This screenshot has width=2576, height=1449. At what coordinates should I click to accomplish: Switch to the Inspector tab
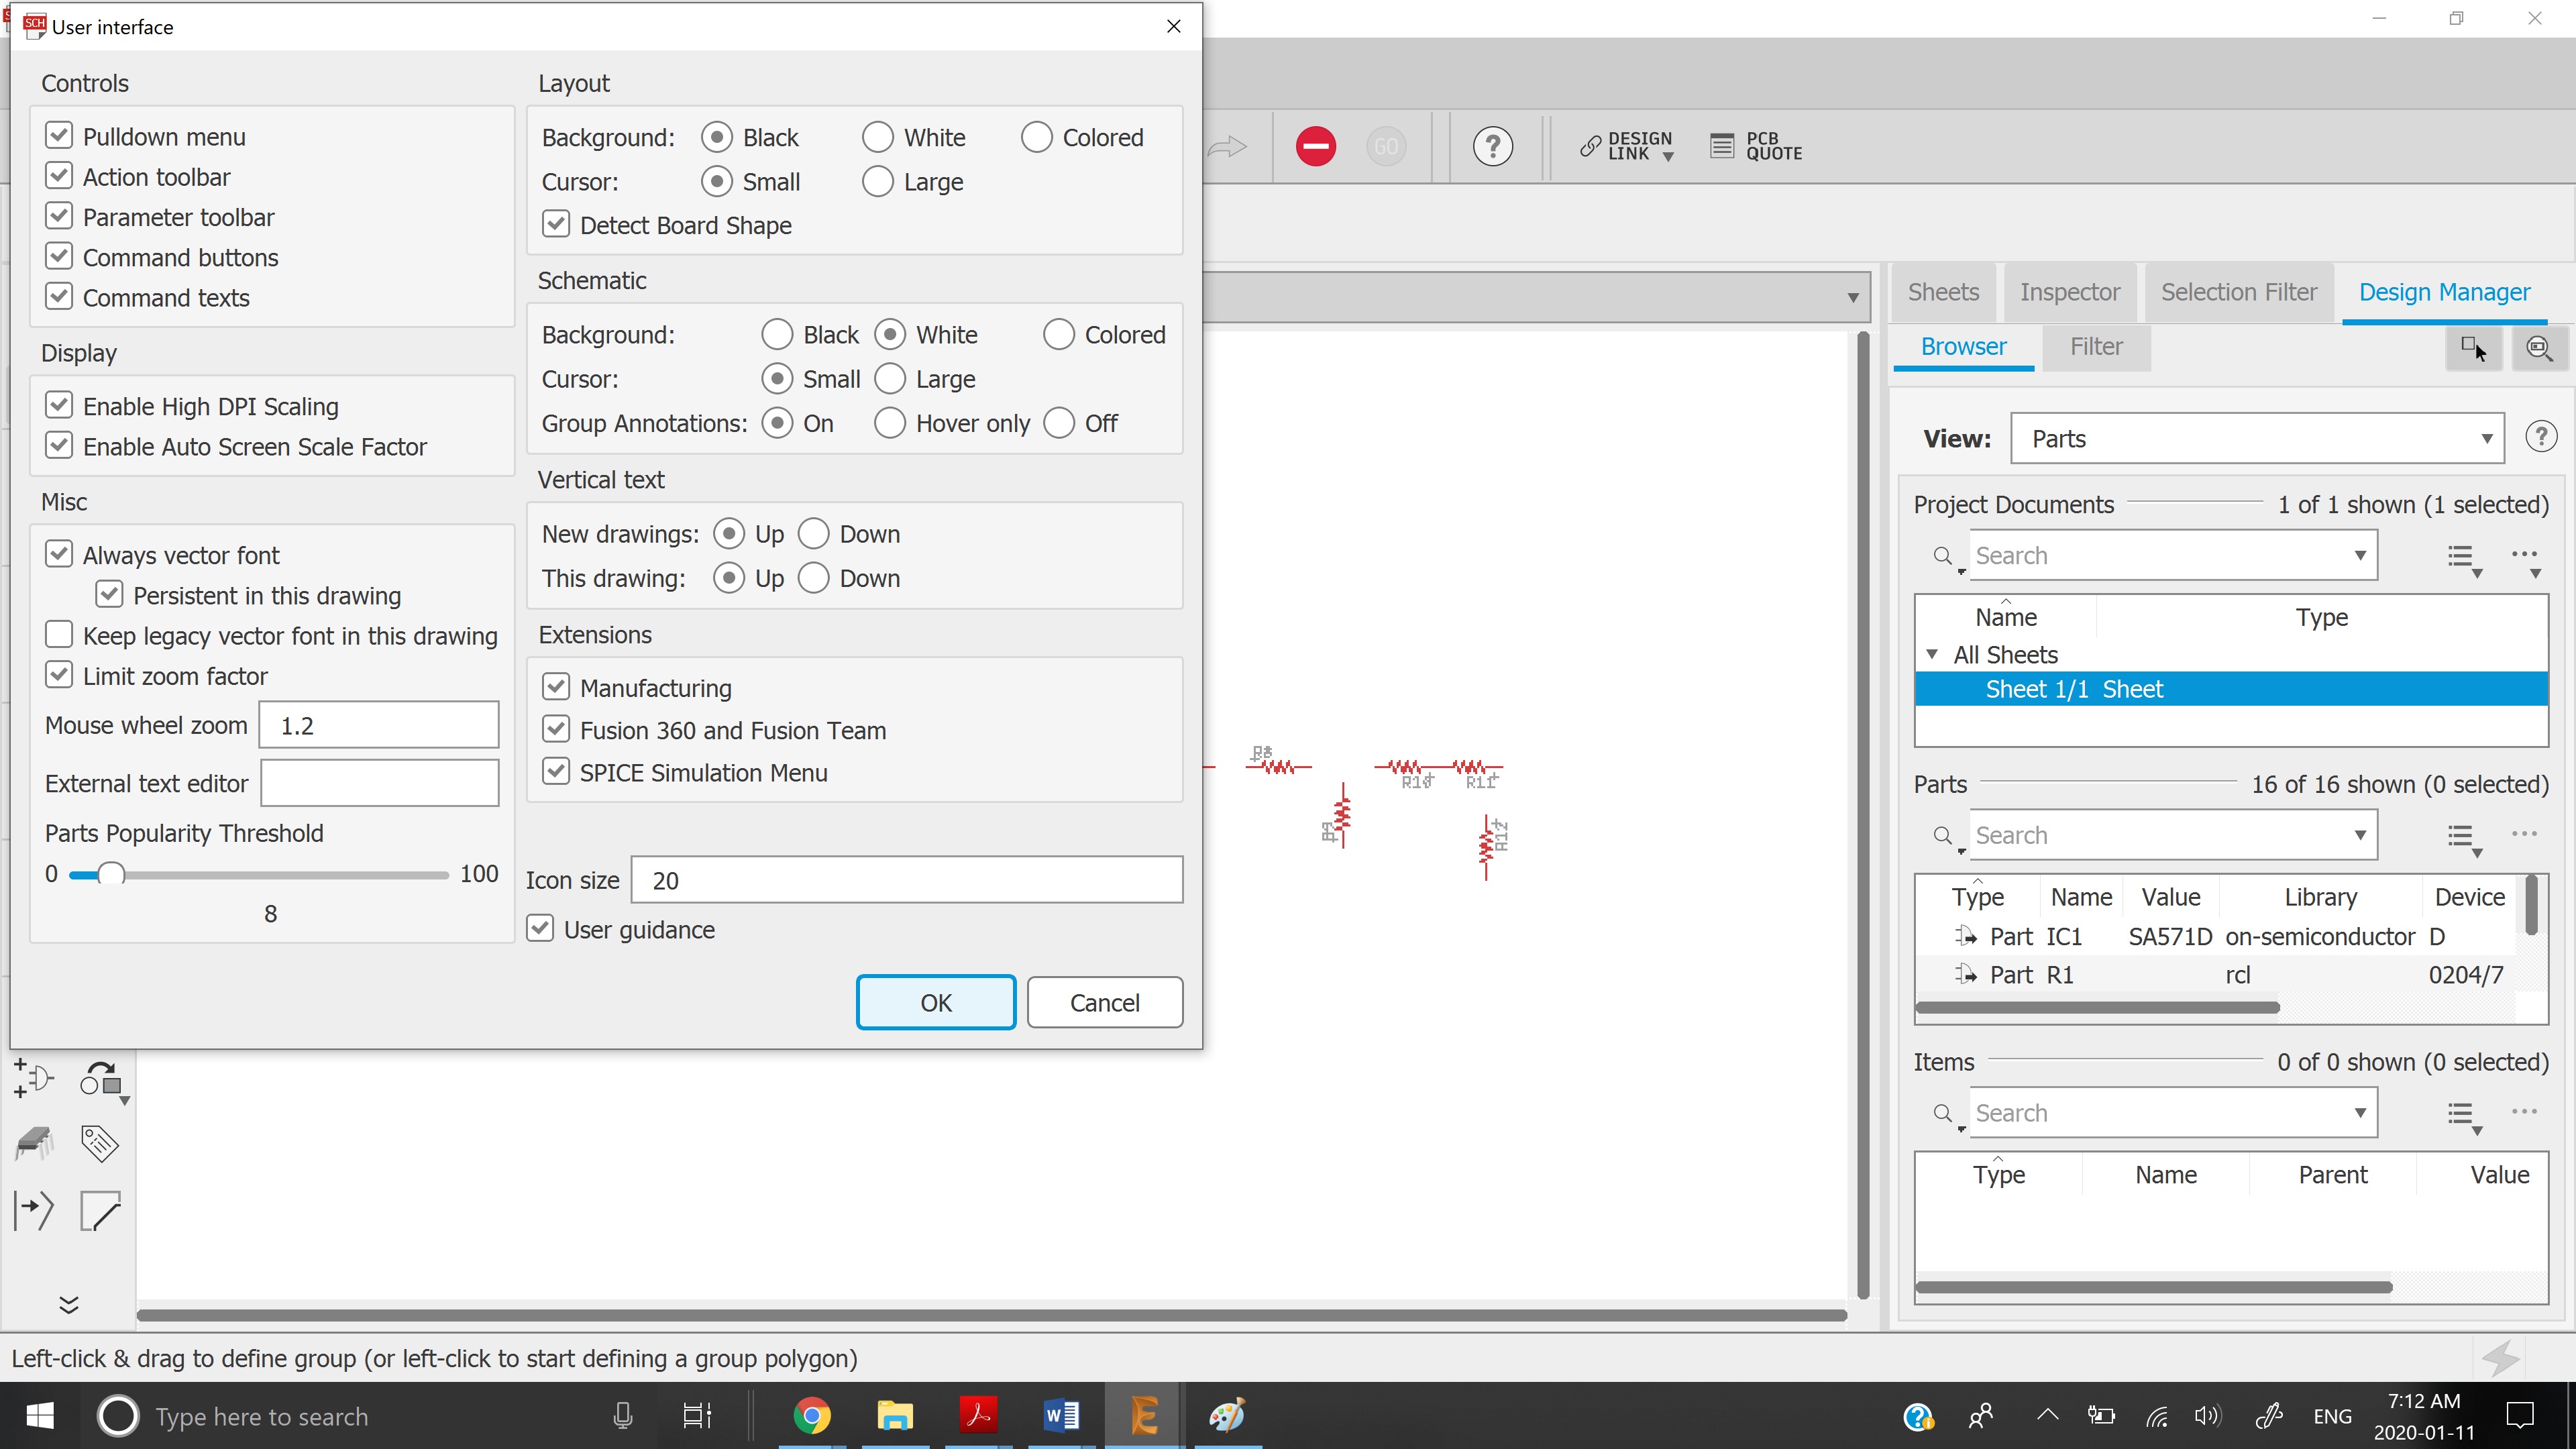point(2069,292)
